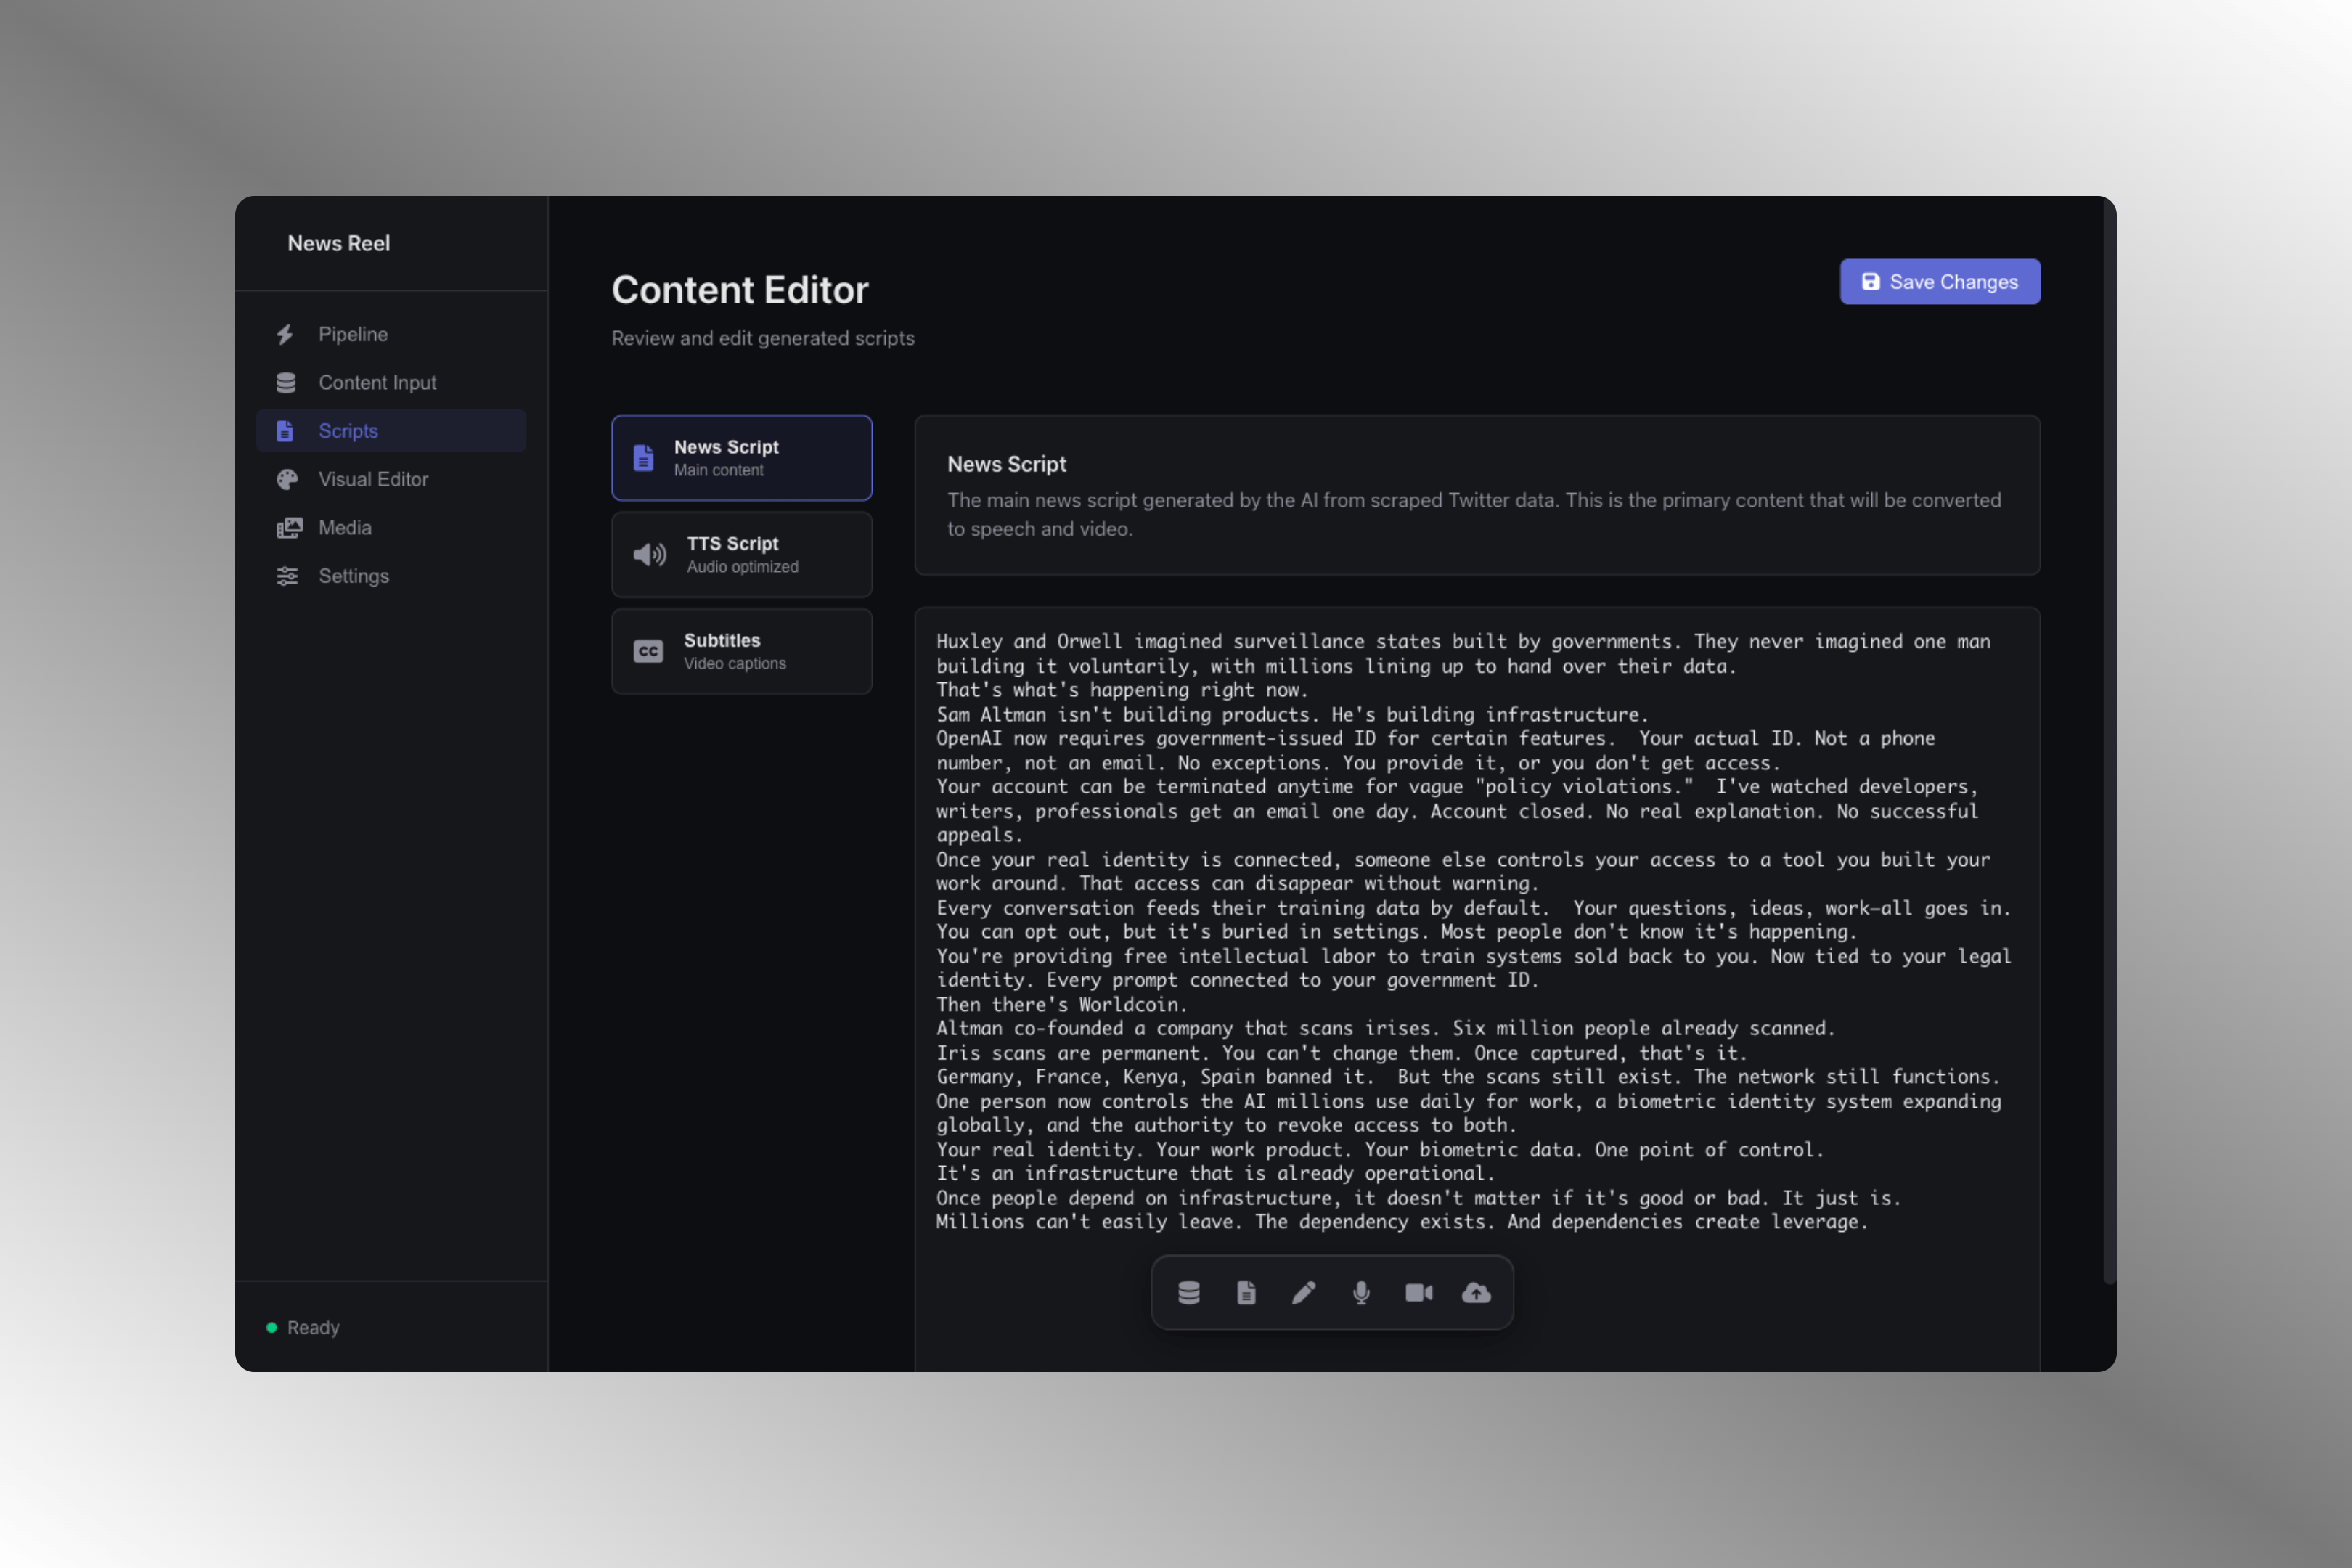Click the pencil edit icon in toolbar
The height and width of the screenshot is (1568, 2352).
tap(1304, 1293)
